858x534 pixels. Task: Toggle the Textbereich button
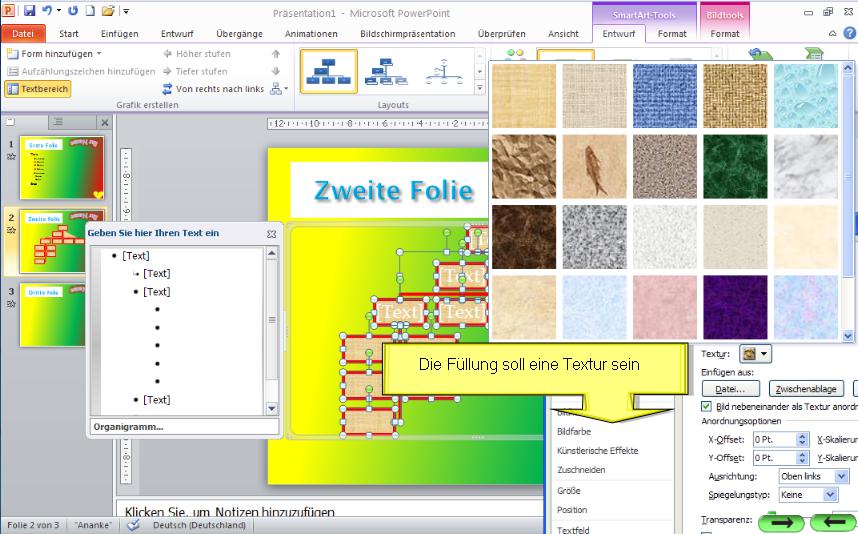(x=38, y=89)
